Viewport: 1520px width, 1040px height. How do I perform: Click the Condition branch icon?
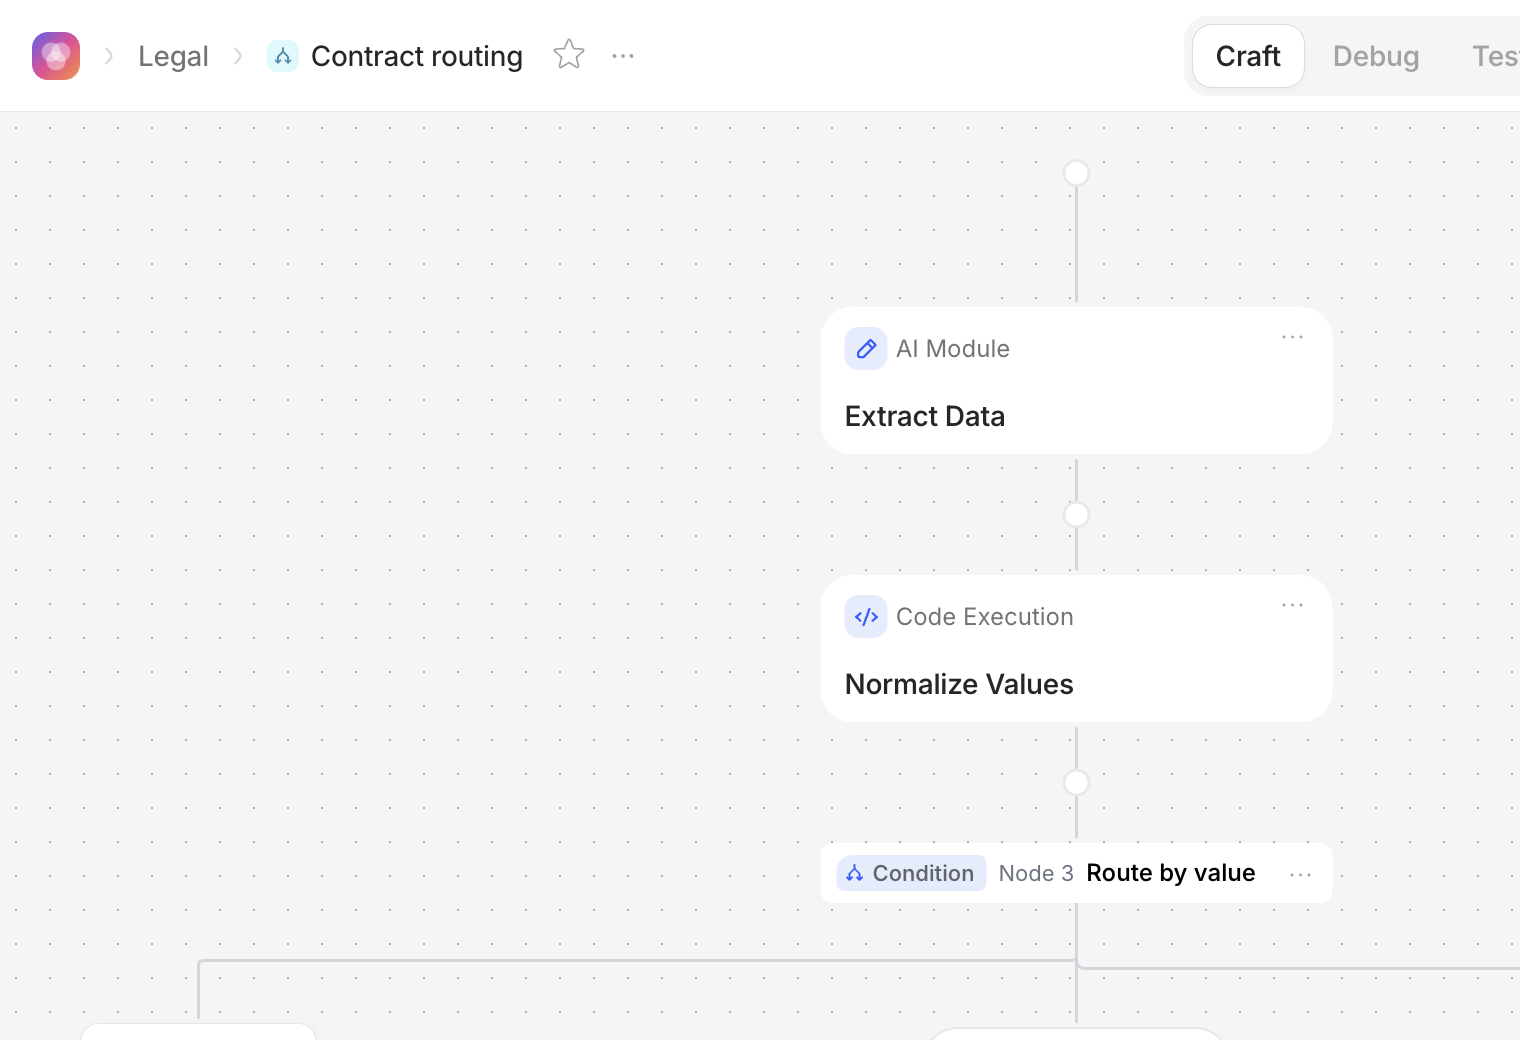tap(855, 873)
